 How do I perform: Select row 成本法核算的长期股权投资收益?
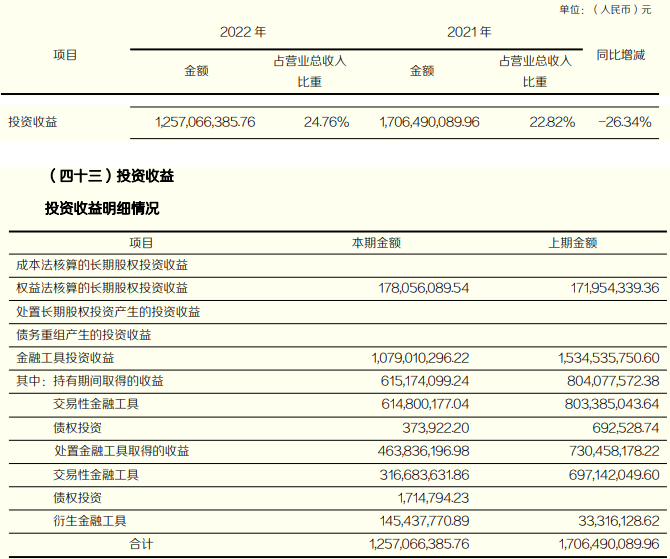pyautogui.click(x=338, y=265)
